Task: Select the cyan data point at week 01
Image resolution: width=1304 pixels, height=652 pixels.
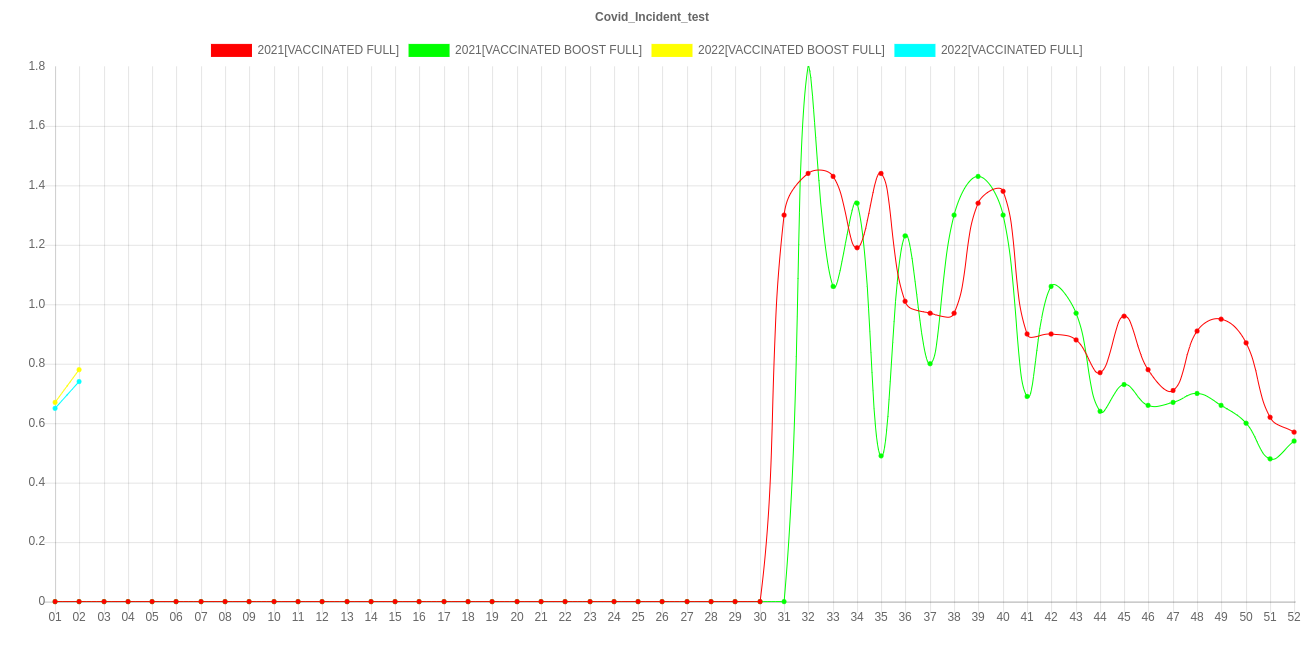Action: (x=55, y=408)
